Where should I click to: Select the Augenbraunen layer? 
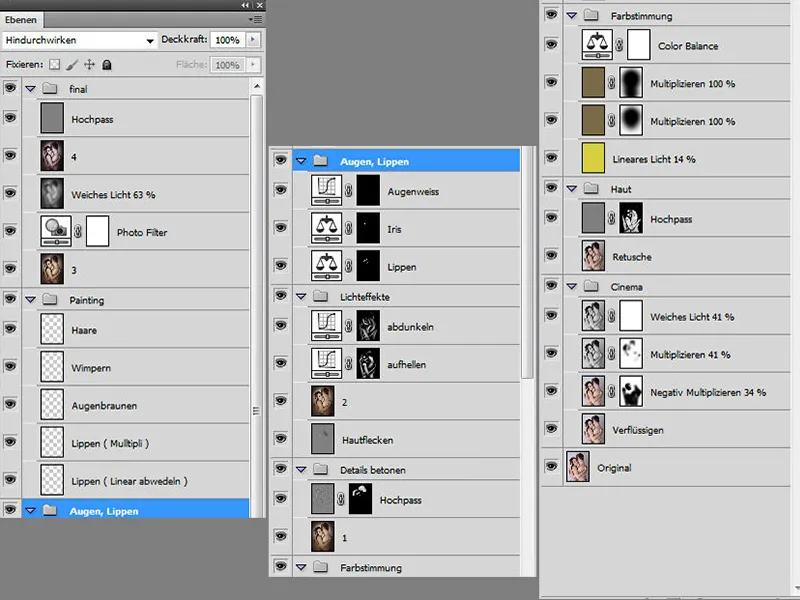coord(135,406)
